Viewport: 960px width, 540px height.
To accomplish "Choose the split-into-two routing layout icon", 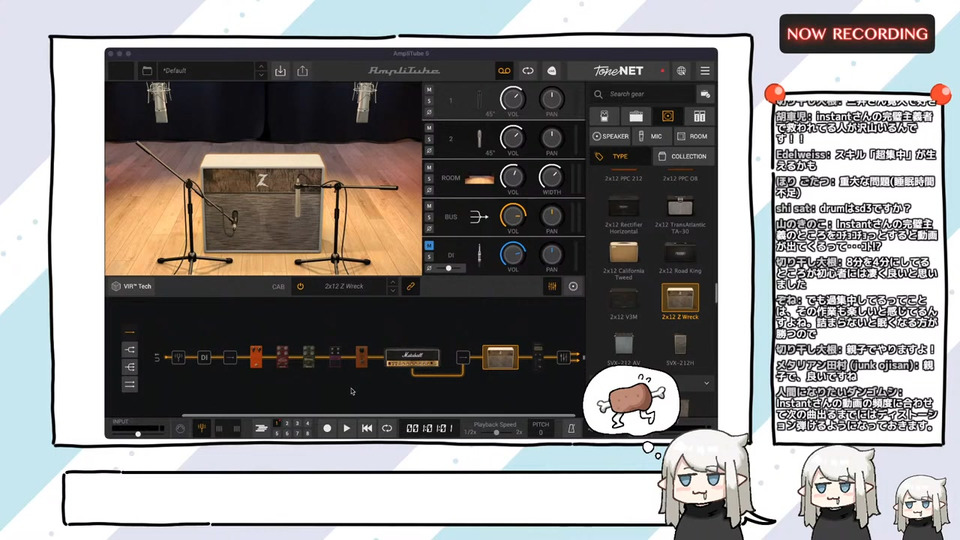I will [130, 350].
